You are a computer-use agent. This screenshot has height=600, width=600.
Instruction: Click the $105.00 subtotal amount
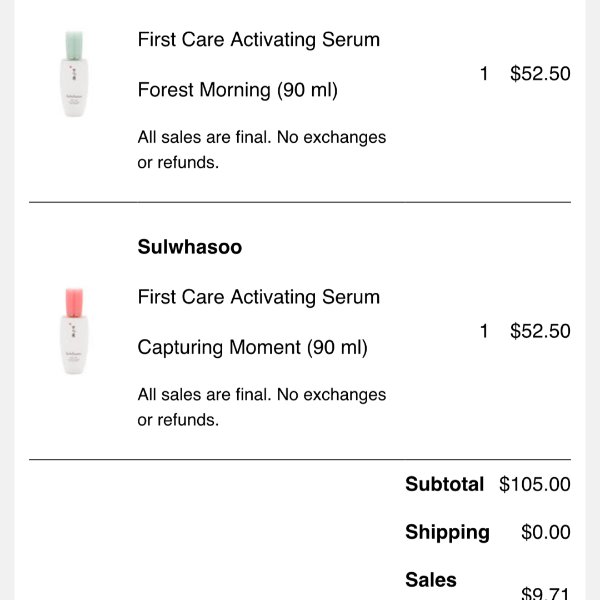(535, 484)
